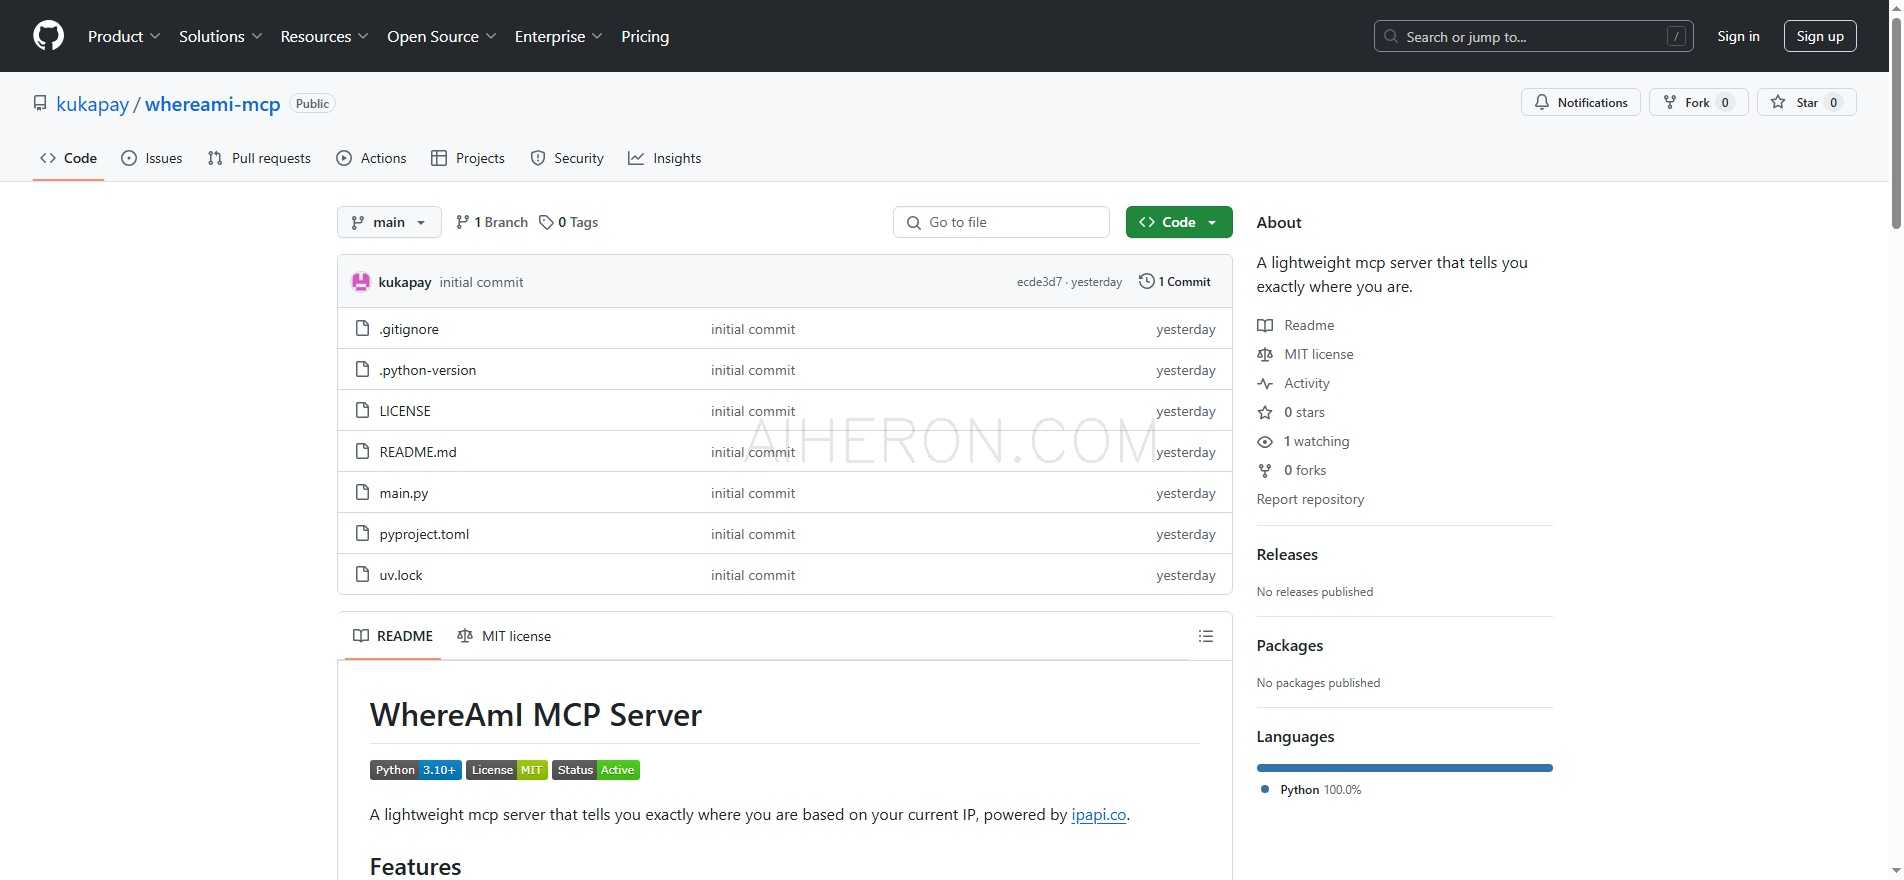Switch to the Projects tab
This screenshot has width=1904, height=880.
click(468, 158)
